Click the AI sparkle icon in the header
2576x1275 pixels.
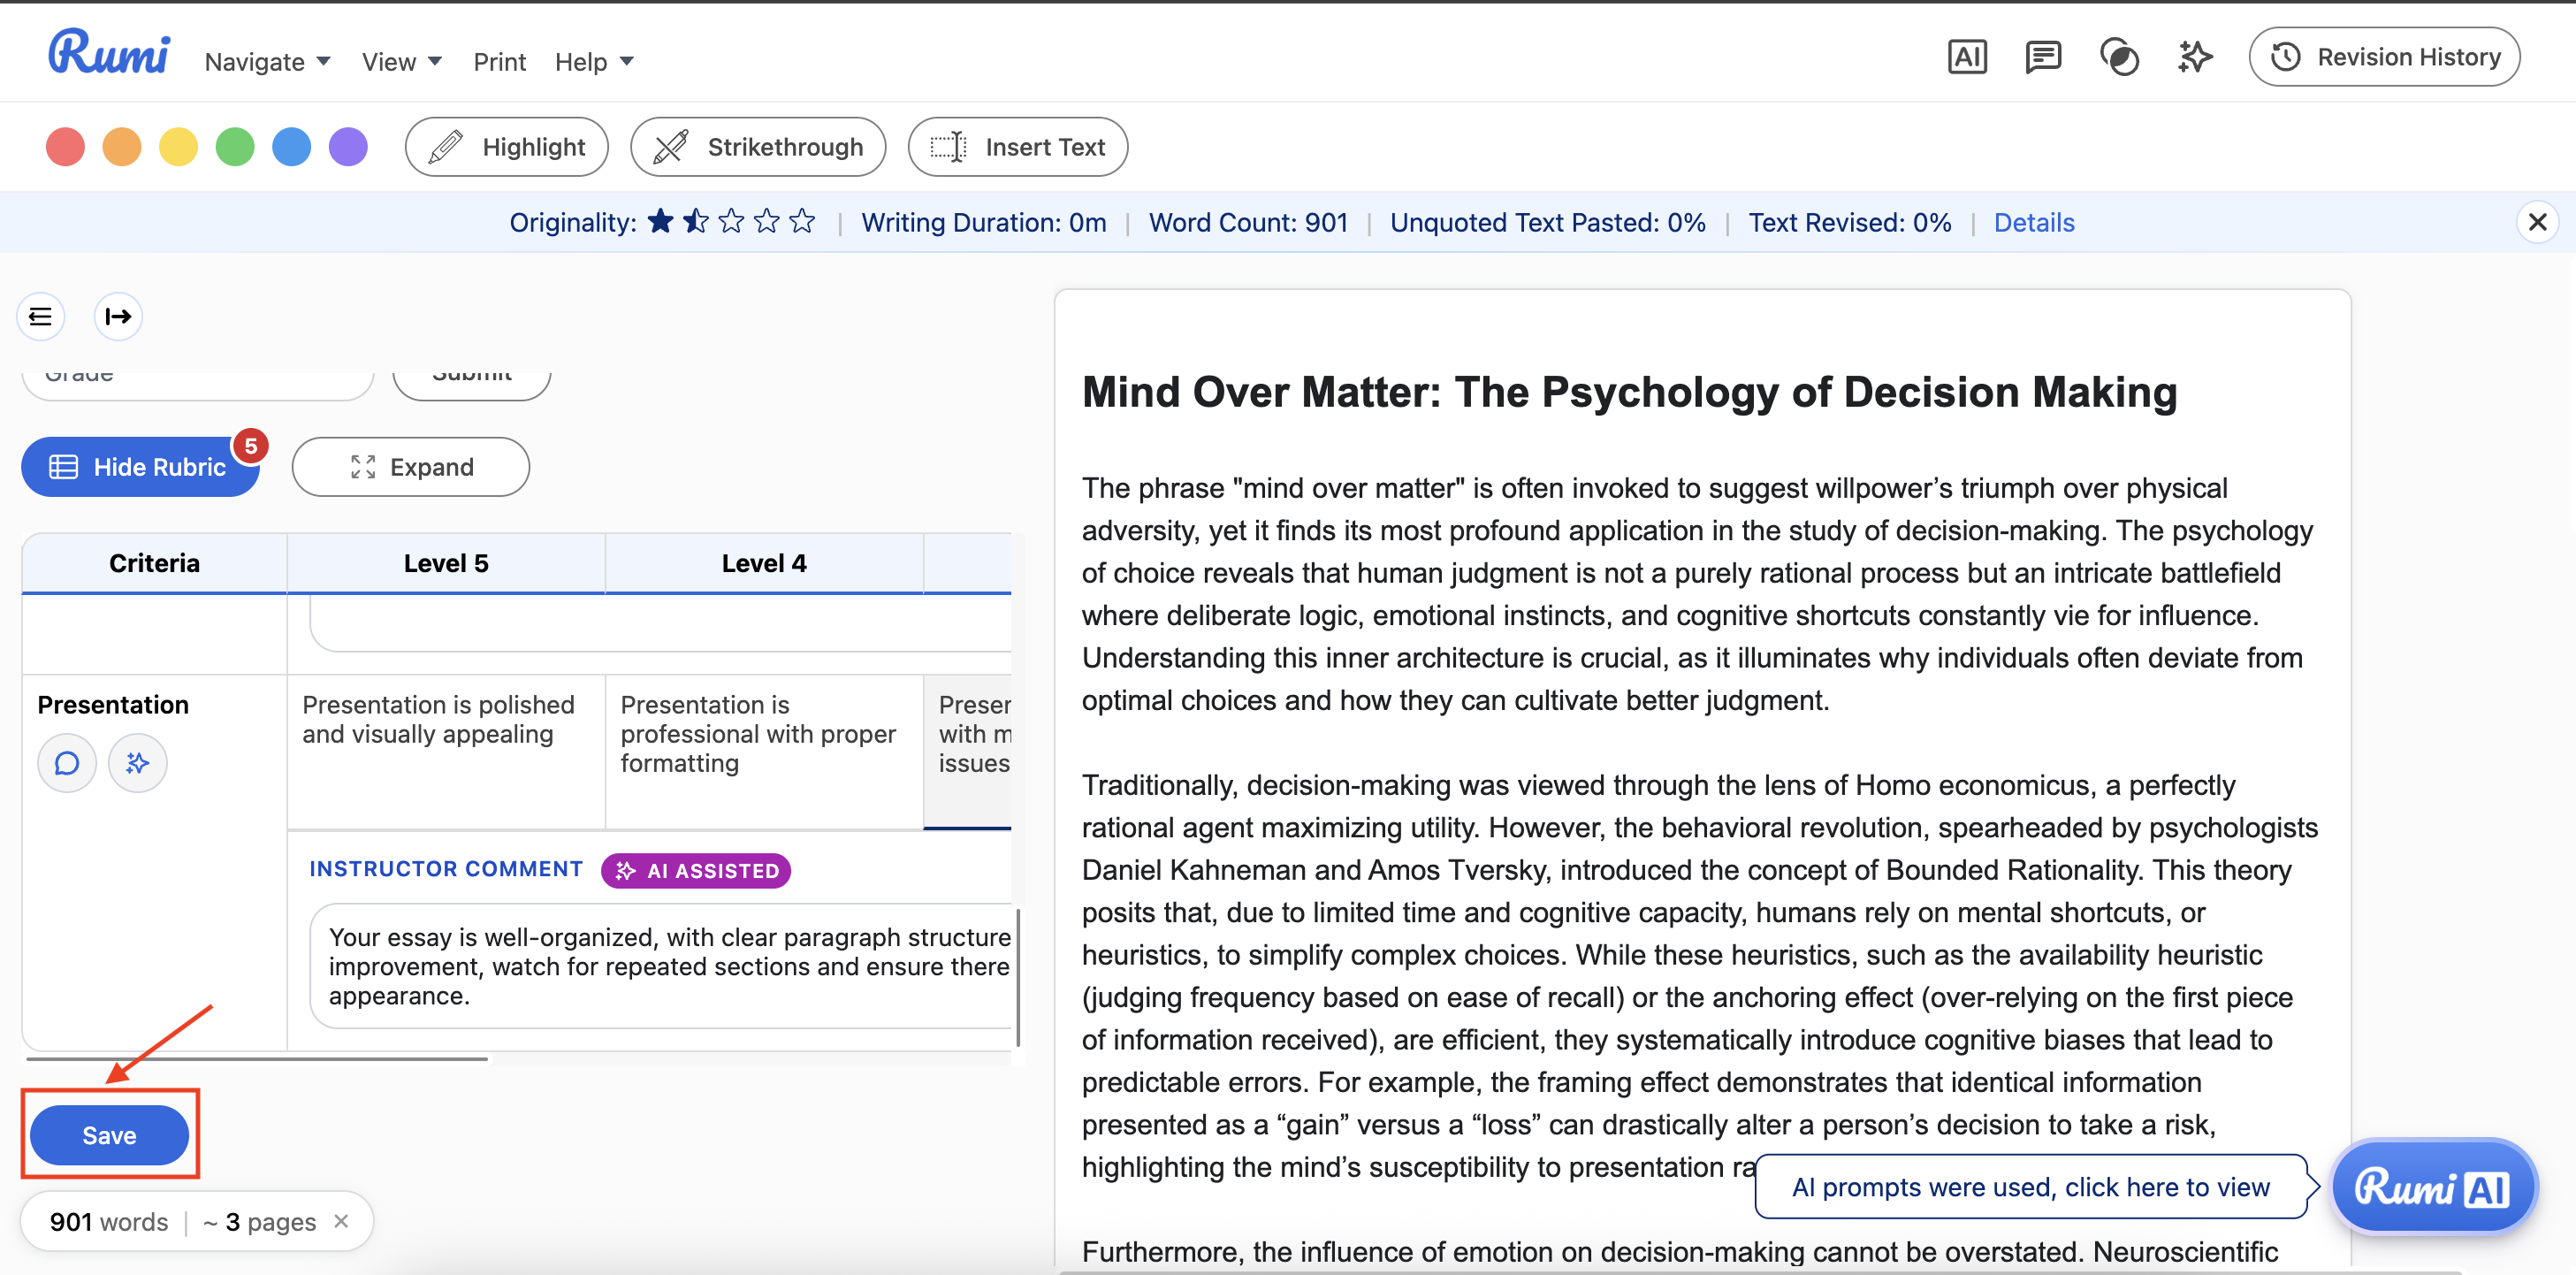2194,57
